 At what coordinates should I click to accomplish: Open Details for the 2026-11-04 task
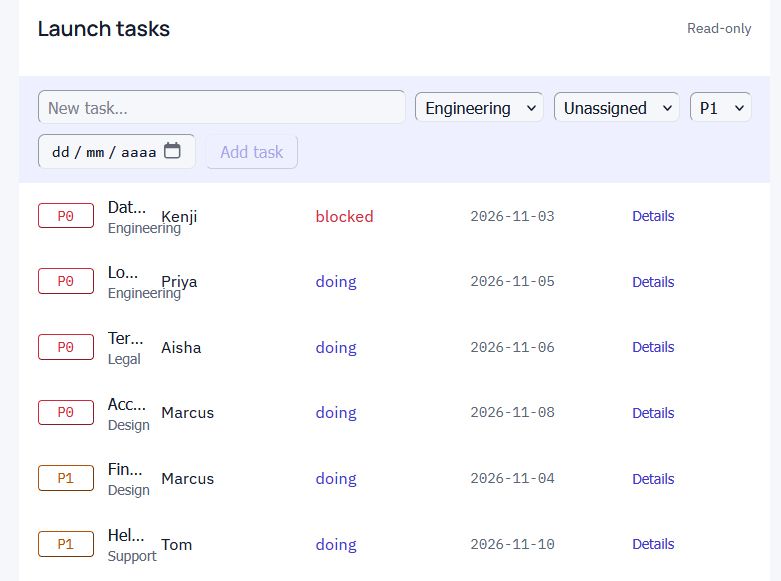point(653,478)
